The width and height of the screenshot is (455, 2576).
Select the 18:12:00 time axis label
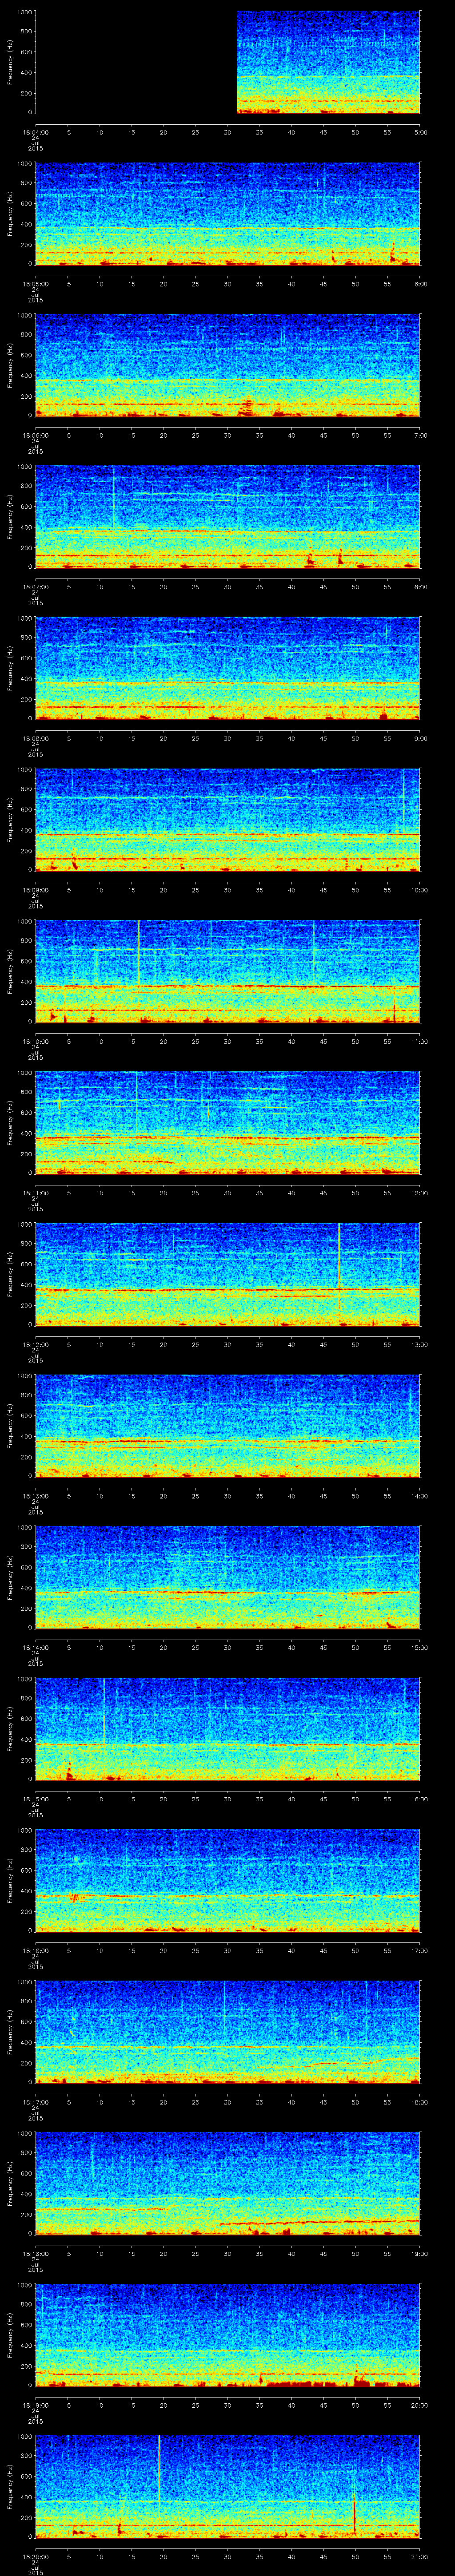[x=36, y=1344]
